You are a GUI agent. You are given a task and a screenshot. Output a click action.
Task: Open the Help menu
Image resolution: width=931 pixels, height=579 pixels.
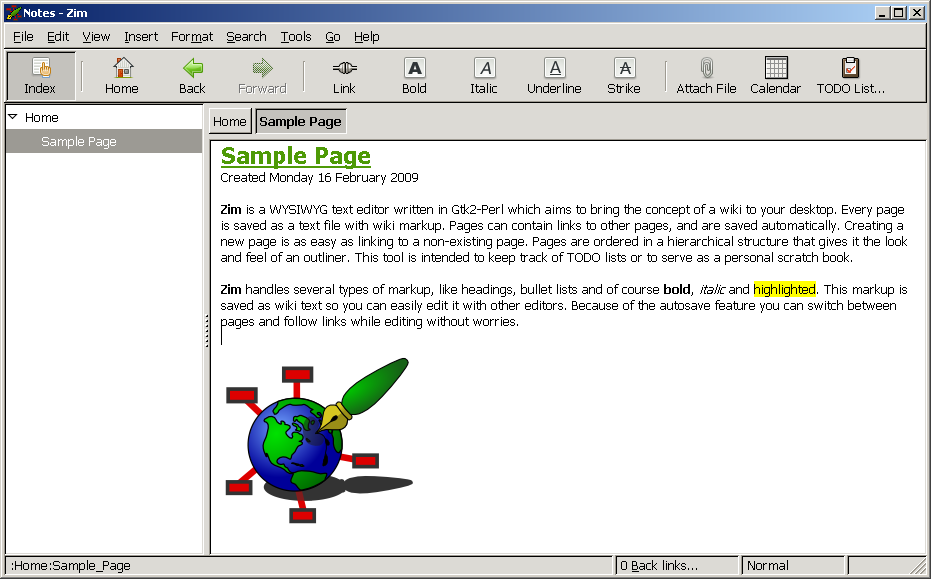pos(366,37)
